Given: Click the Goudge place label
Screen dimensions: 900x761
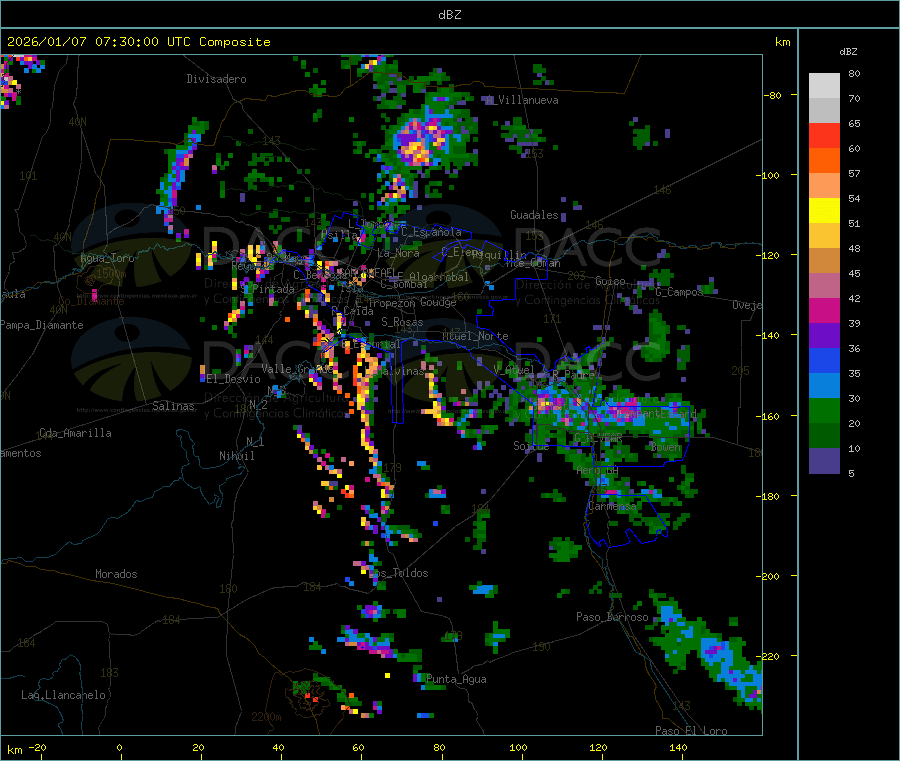Looking at the screenshot, I should pyautogui.click(x=439, y=302).
